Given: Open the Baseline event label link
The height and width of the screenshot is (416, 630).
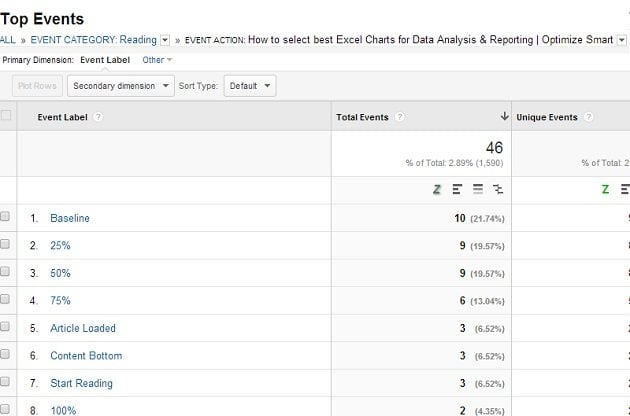Looking at the screenshot, I should [x=70, y=218].
